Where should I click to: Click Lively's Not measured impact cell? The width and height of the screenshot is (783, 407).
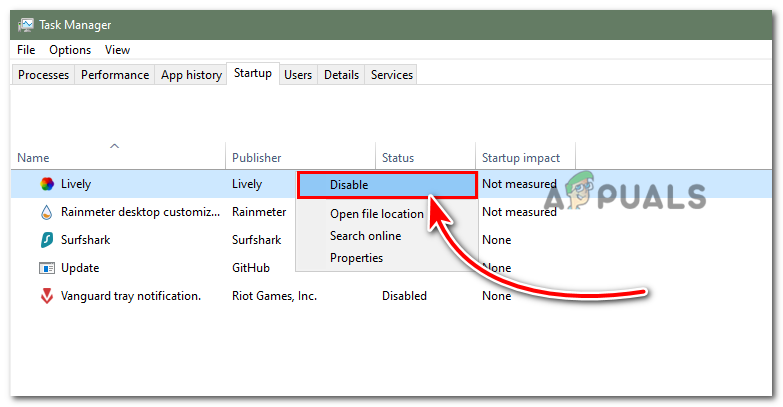pos(519,184)
